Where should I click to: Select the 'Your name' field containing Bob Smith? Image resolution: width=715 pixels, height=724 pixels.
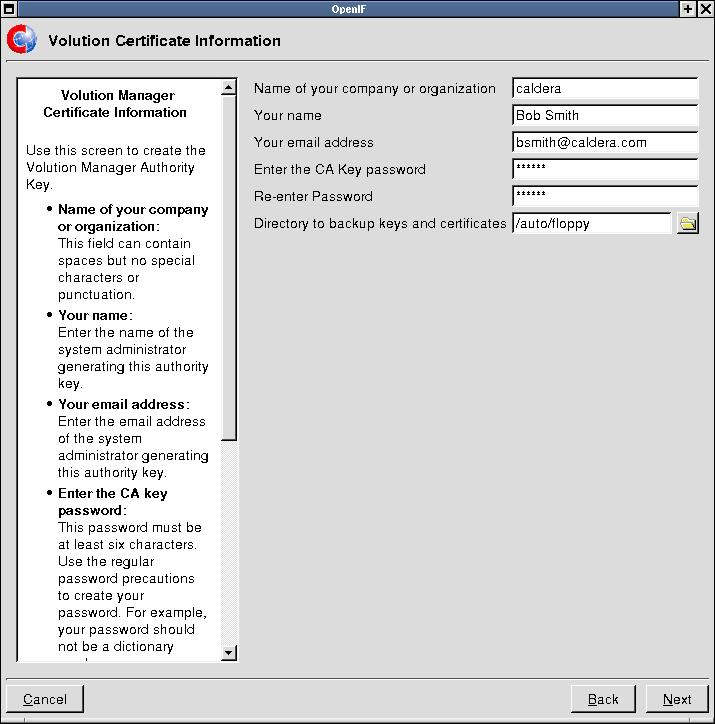pos(604,116)
